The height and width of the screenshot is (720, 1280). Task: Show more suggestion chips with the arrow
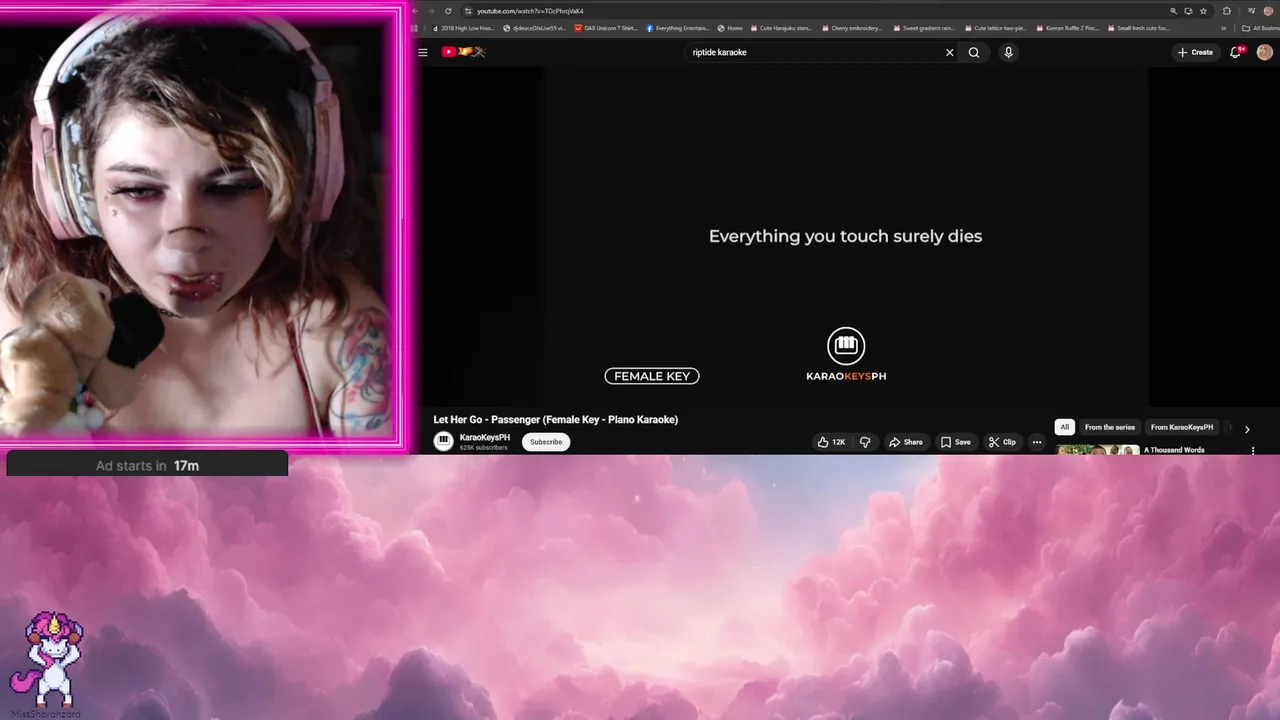(1247, 428)
